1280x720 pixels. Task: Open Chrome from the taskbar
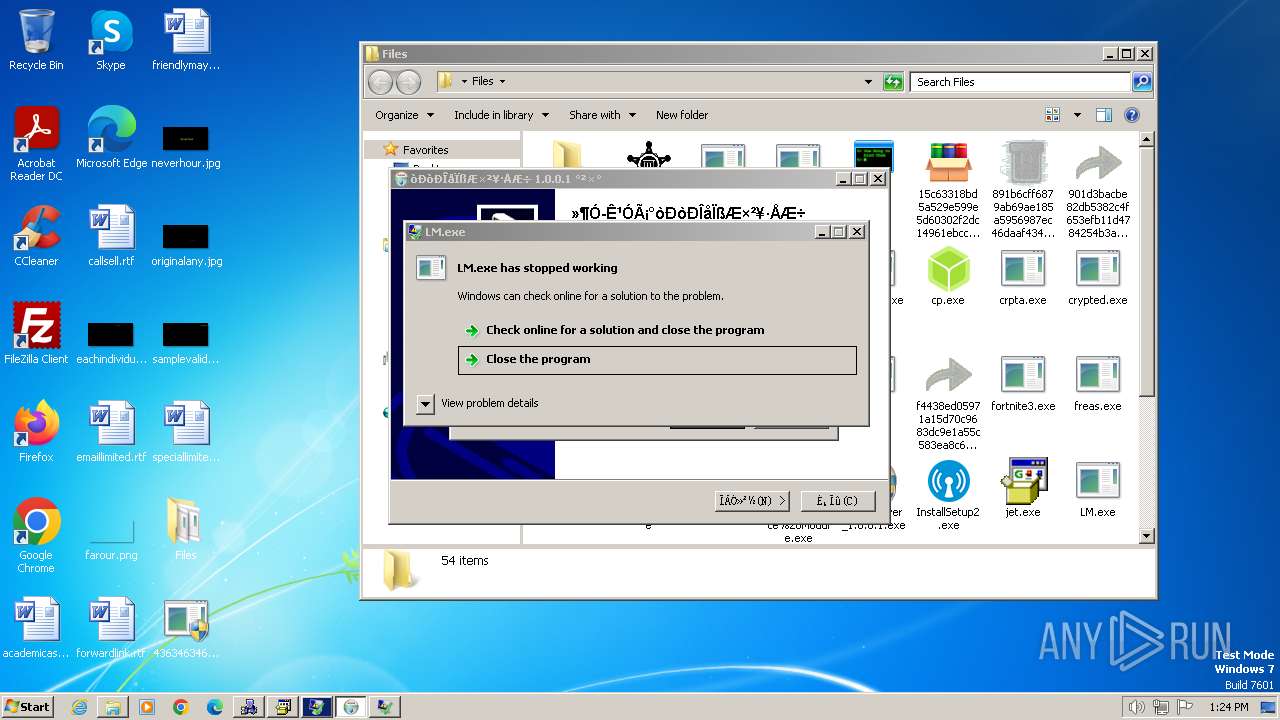(181, 707)
